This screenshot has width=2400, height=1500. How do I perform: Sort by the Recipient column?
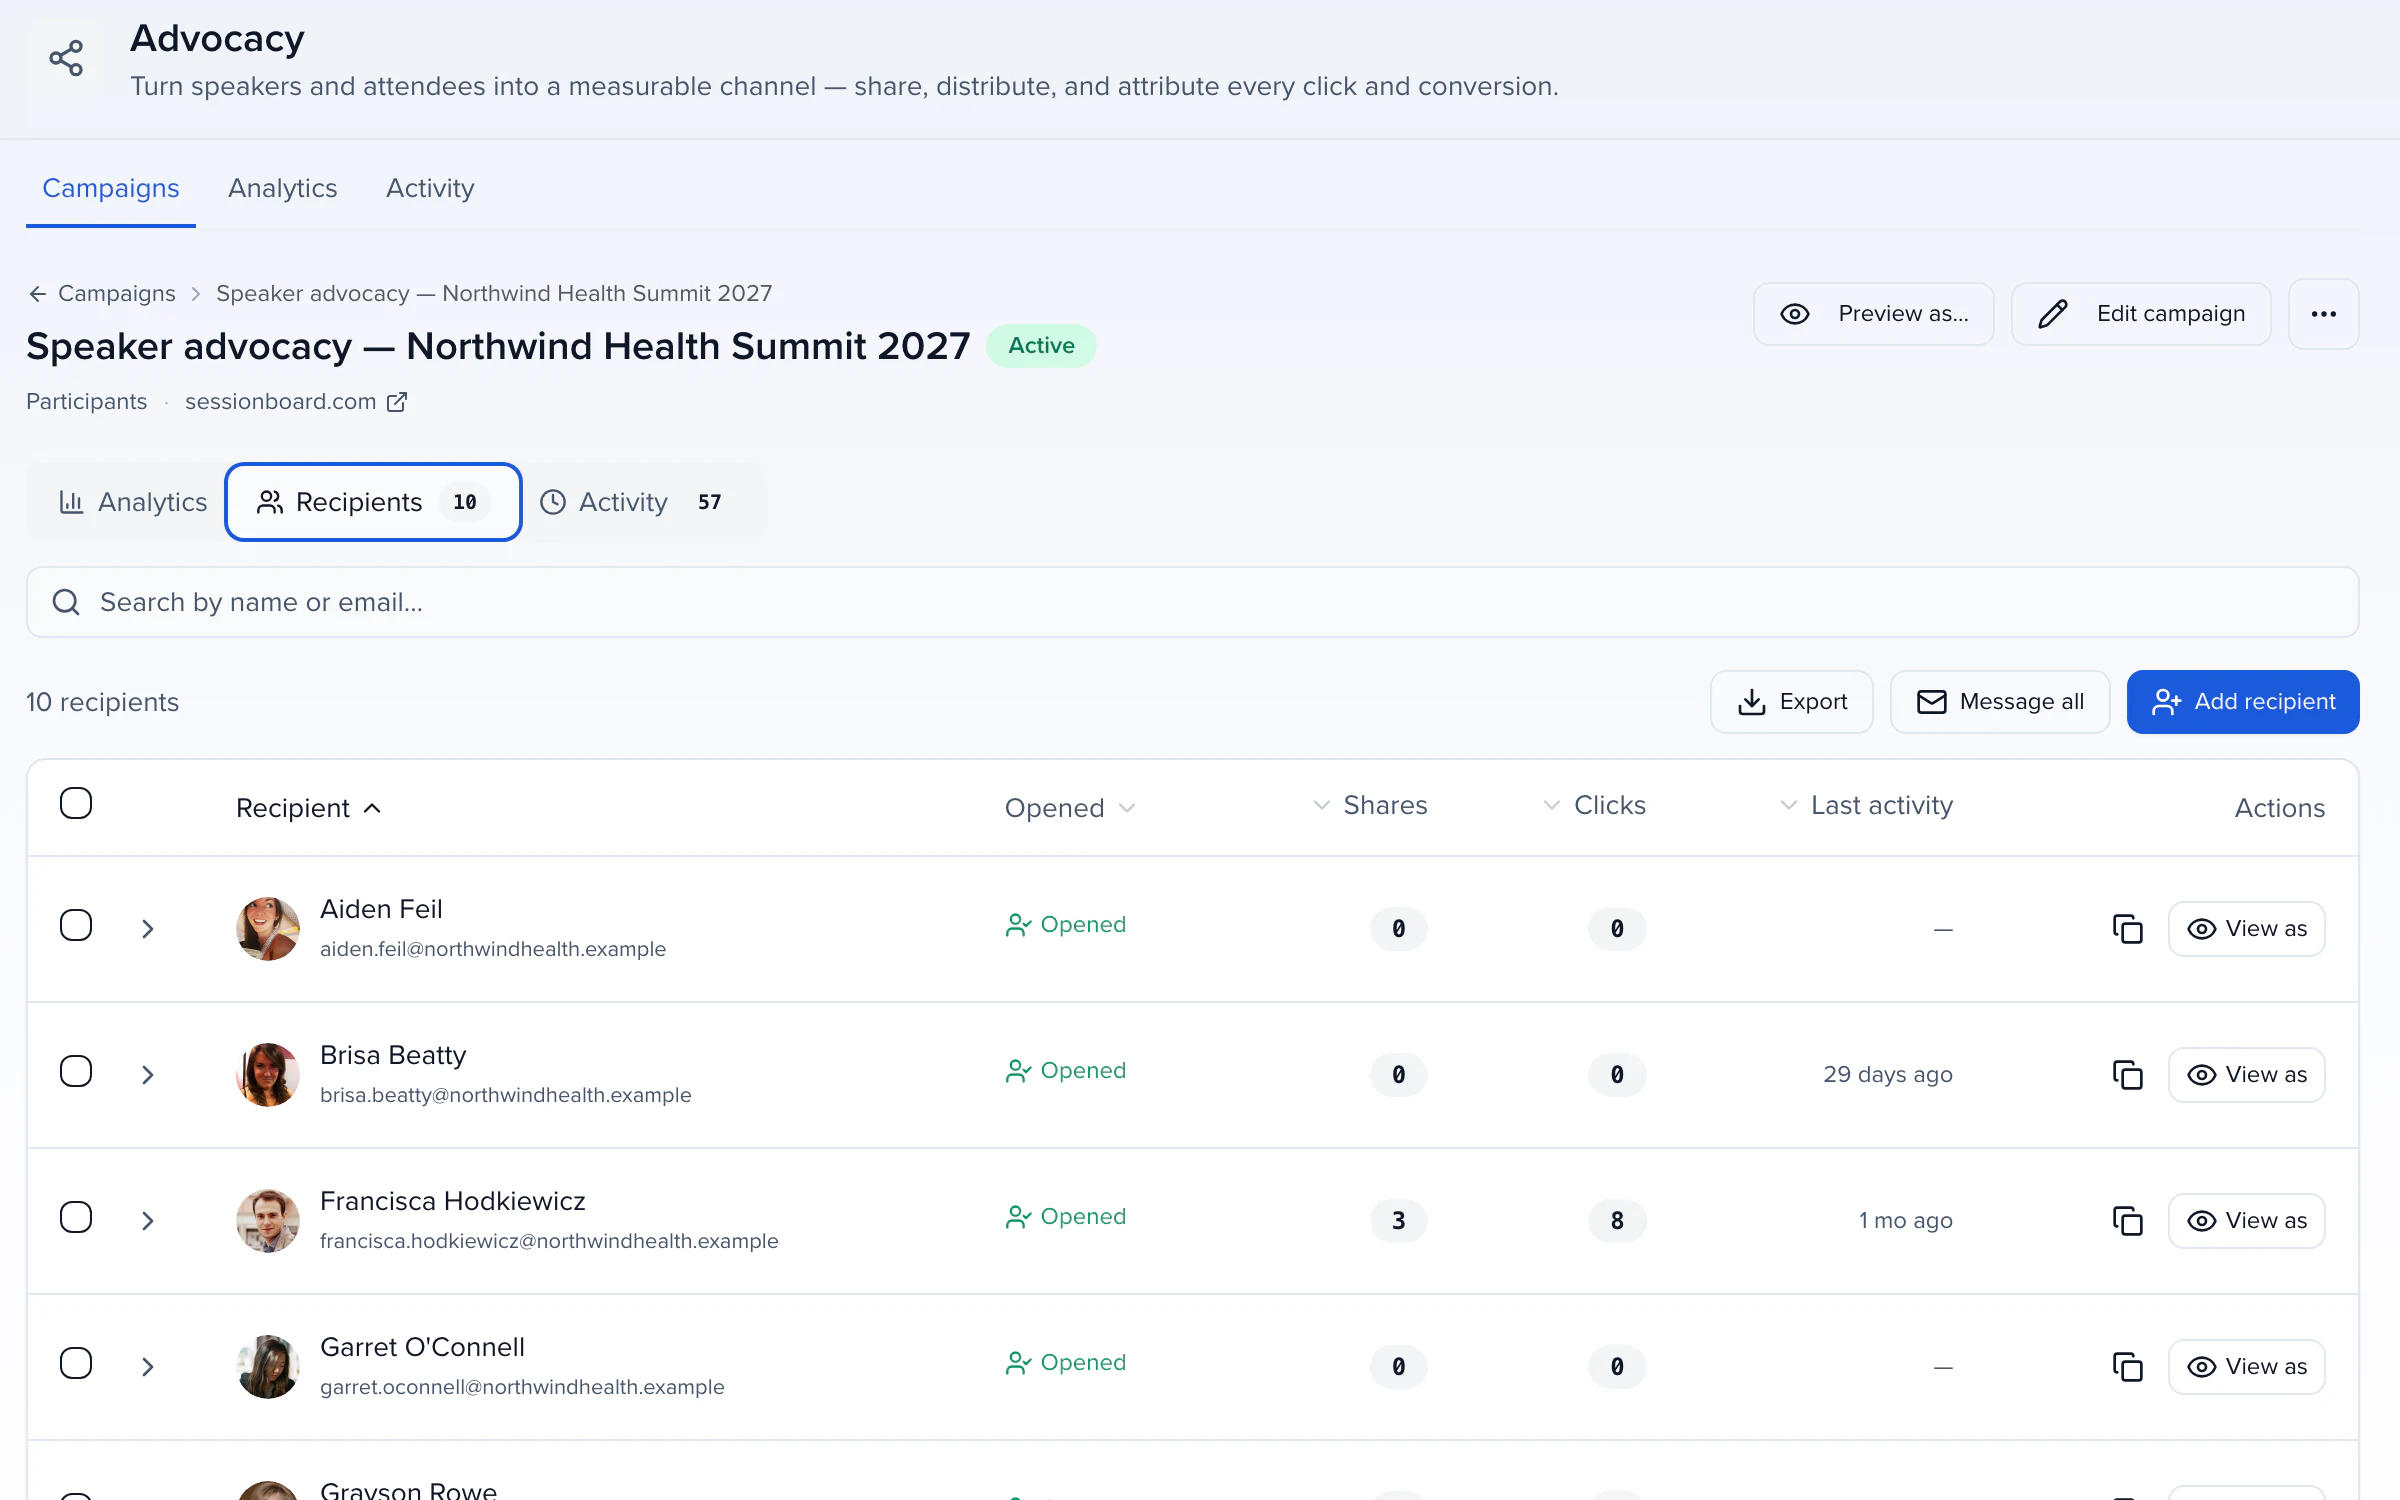pos(309,808)
